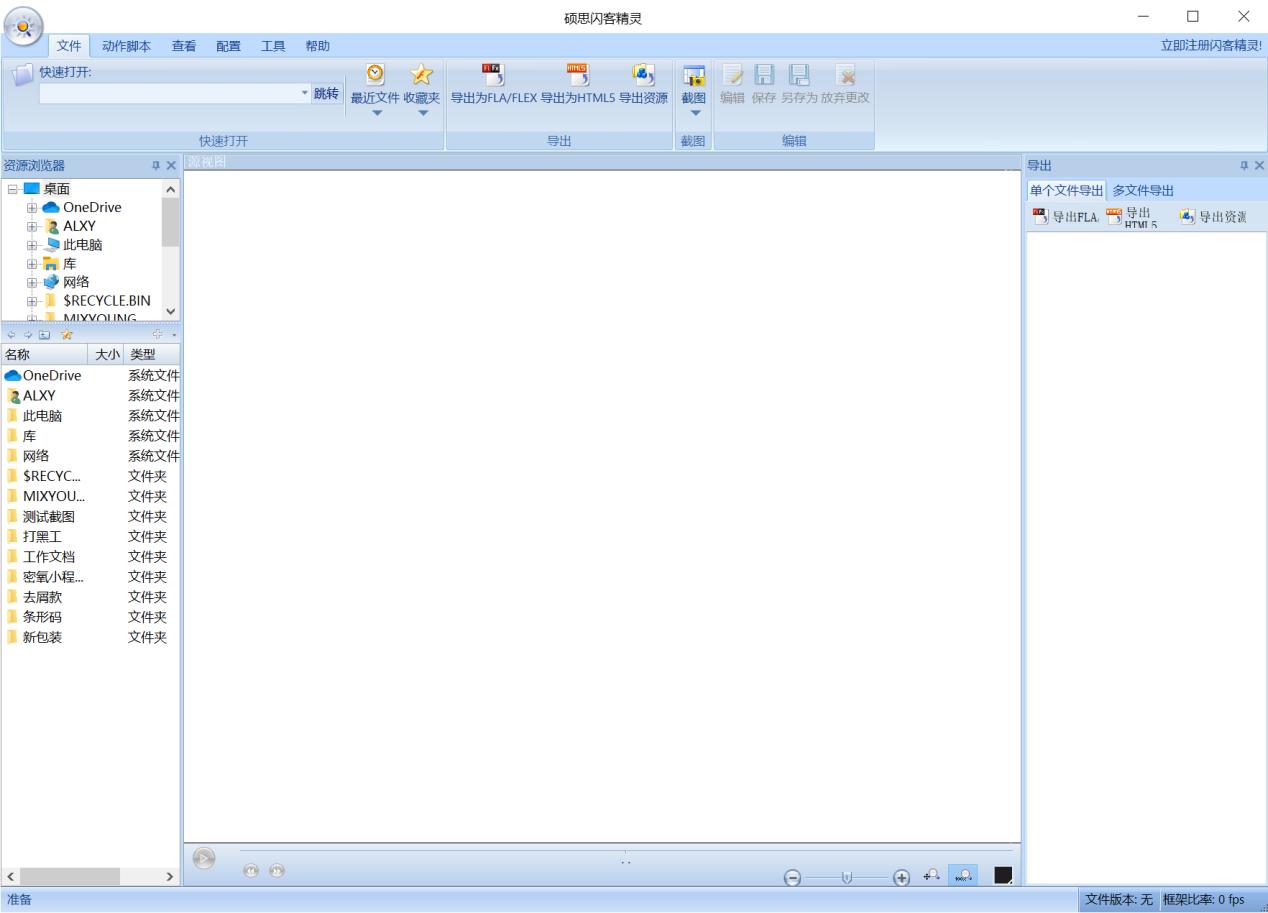Click 导出HTML5 in export panel
The width and height of the screenshot is (1268, 913).
[x=1132, y=217]
